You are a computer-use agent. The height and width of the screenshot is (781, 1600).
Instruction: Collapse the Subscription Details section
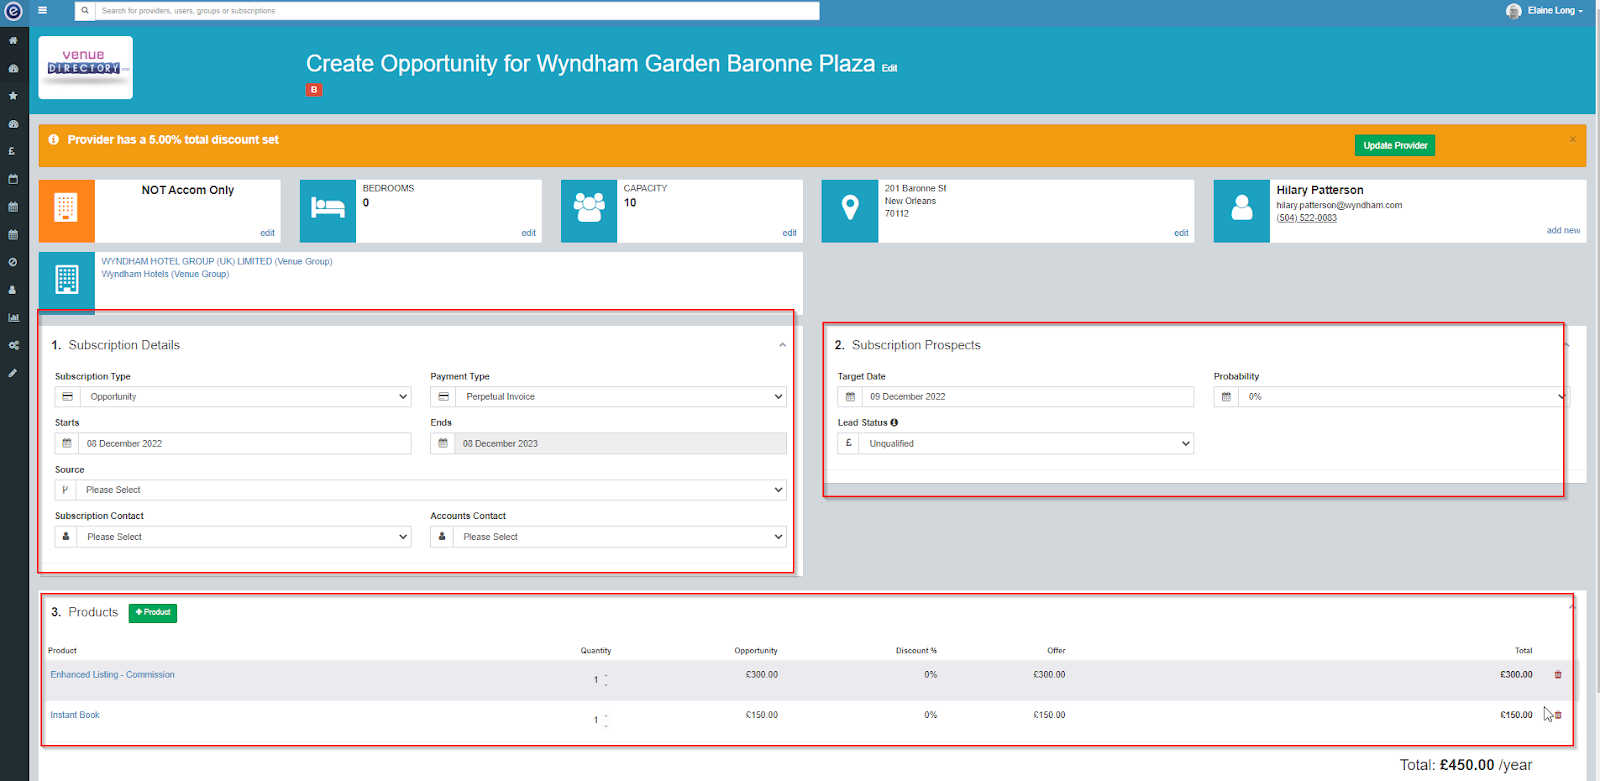tap(782, 345)
